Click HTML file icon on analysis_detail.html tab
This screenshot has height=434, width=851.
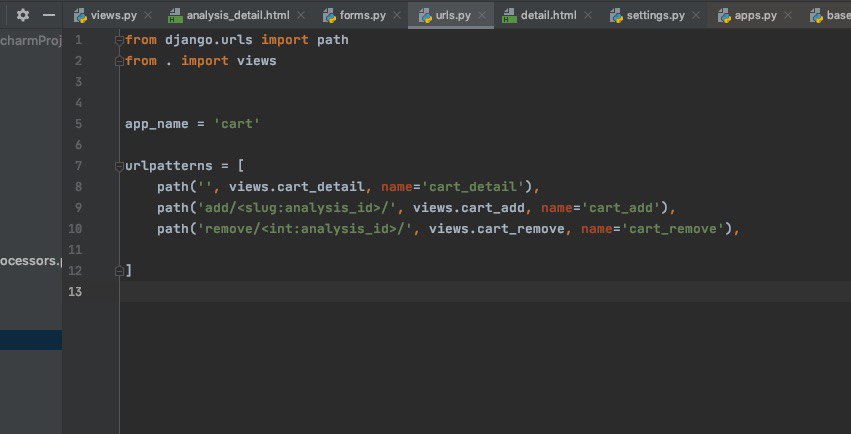(x=175, y=15)
